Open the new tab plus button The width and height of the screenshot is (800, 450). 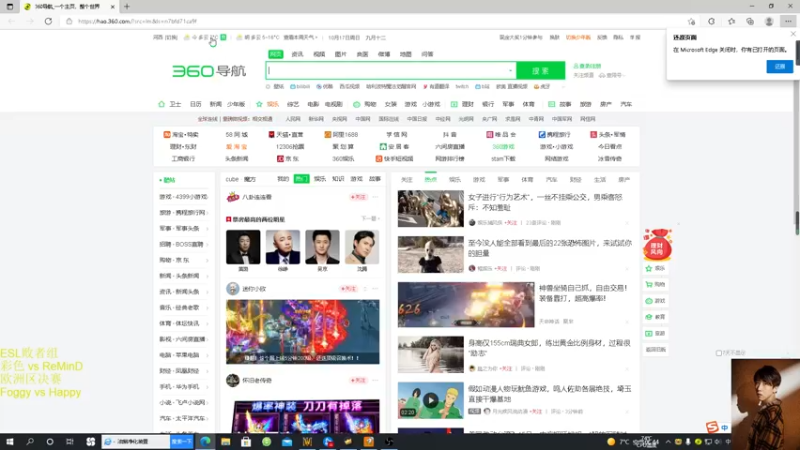pos(127,7)
